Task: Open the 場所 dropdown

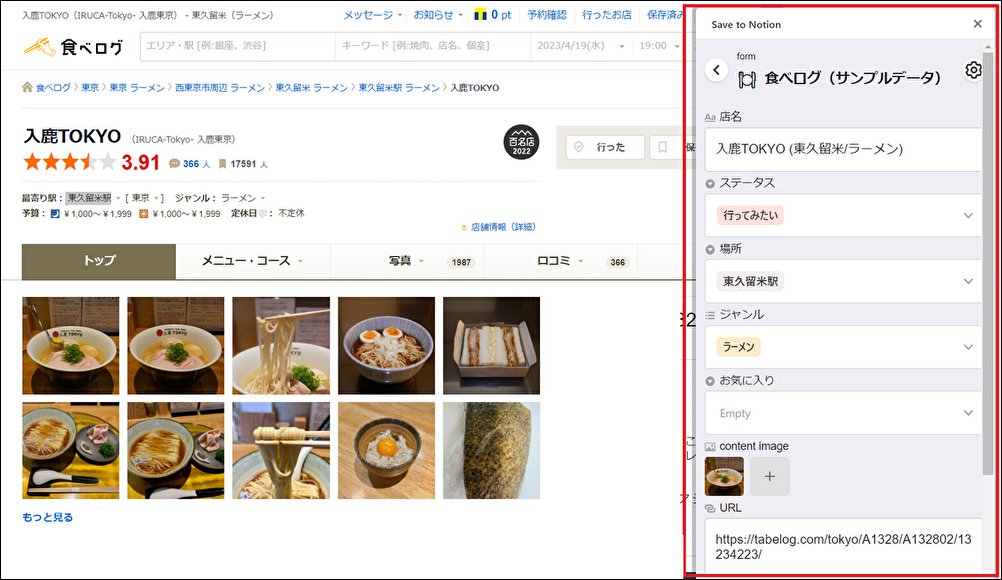Action: [843, 281]
